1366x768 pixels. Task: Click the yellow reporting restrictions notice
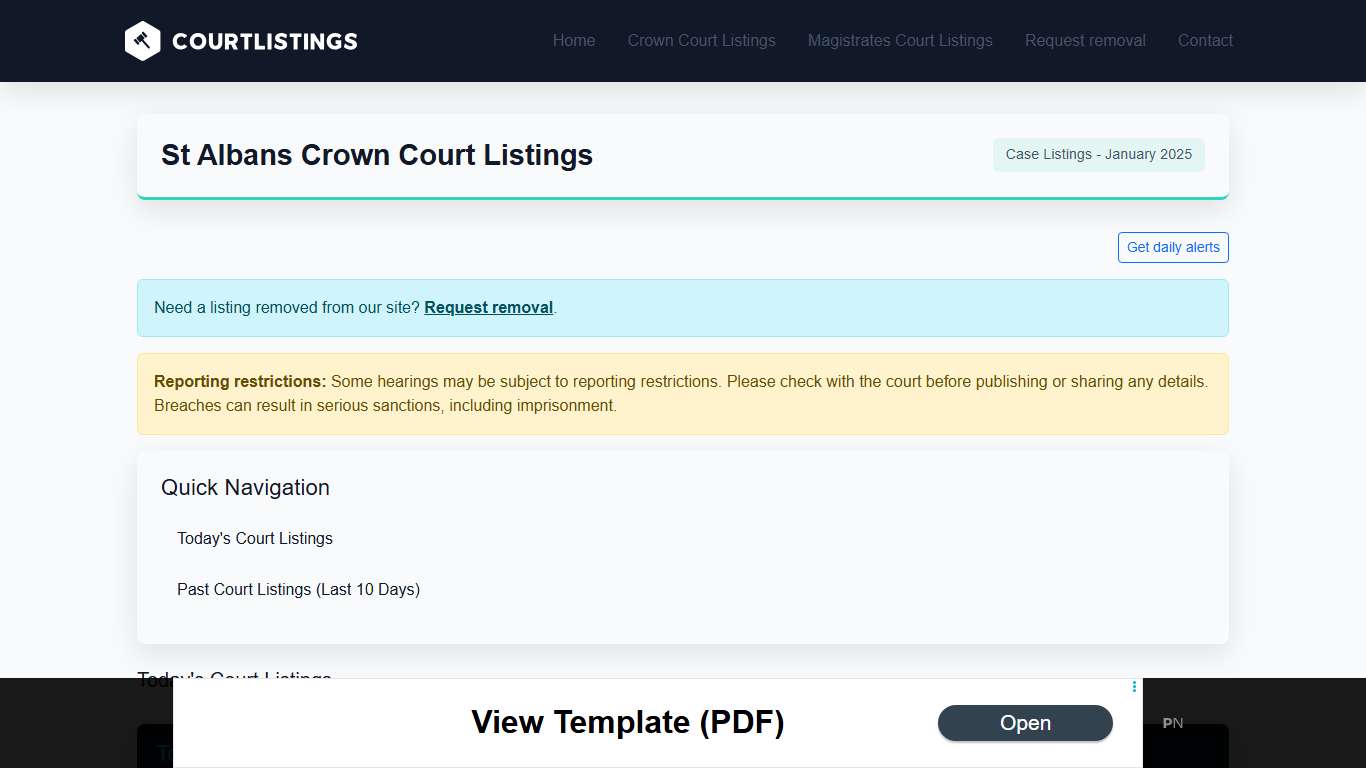(683, 393)
